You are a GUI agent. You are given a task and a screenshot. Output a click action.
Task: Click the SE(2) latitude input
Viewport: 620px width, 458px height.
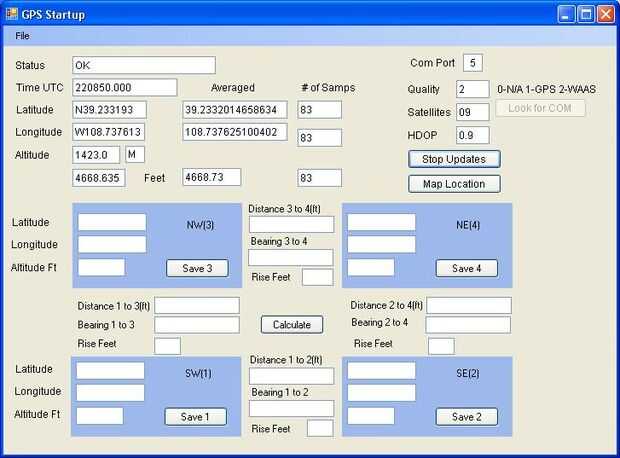pyautogui.click(x=382, y=371)
